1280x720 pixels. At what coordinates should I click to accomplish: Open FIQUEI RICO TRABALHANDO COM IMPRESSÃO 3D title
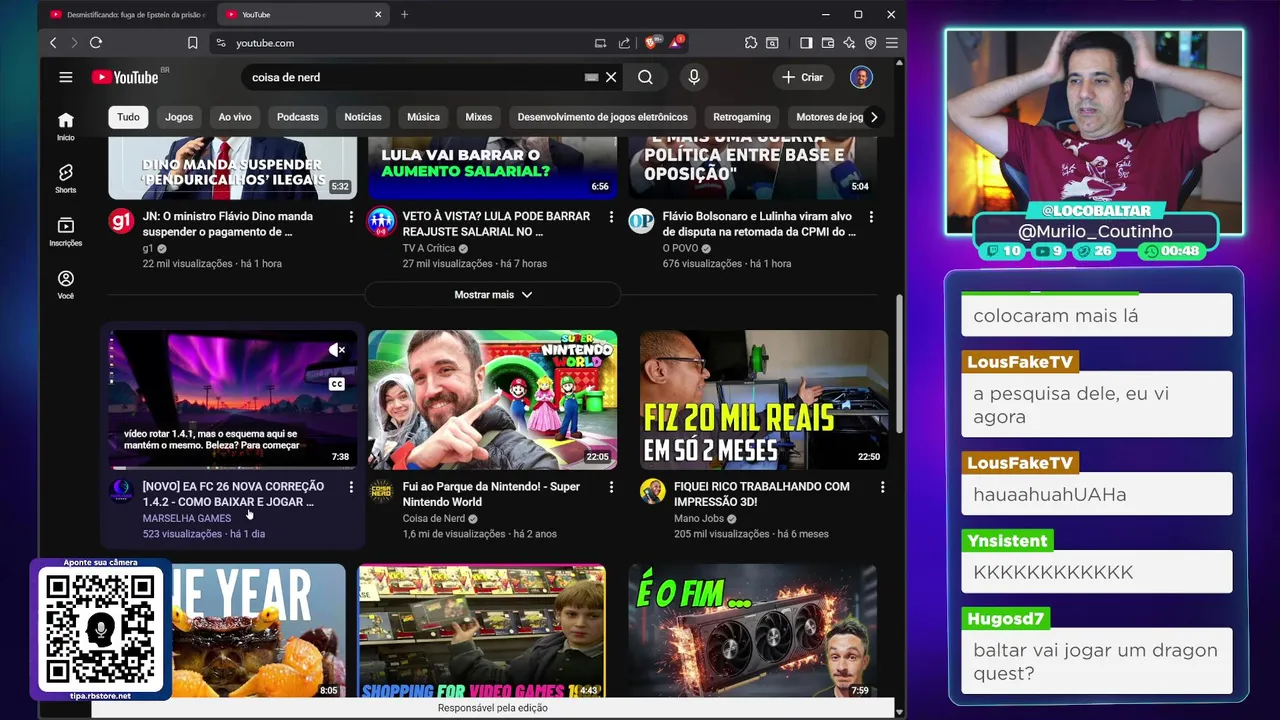click(762, 494)
